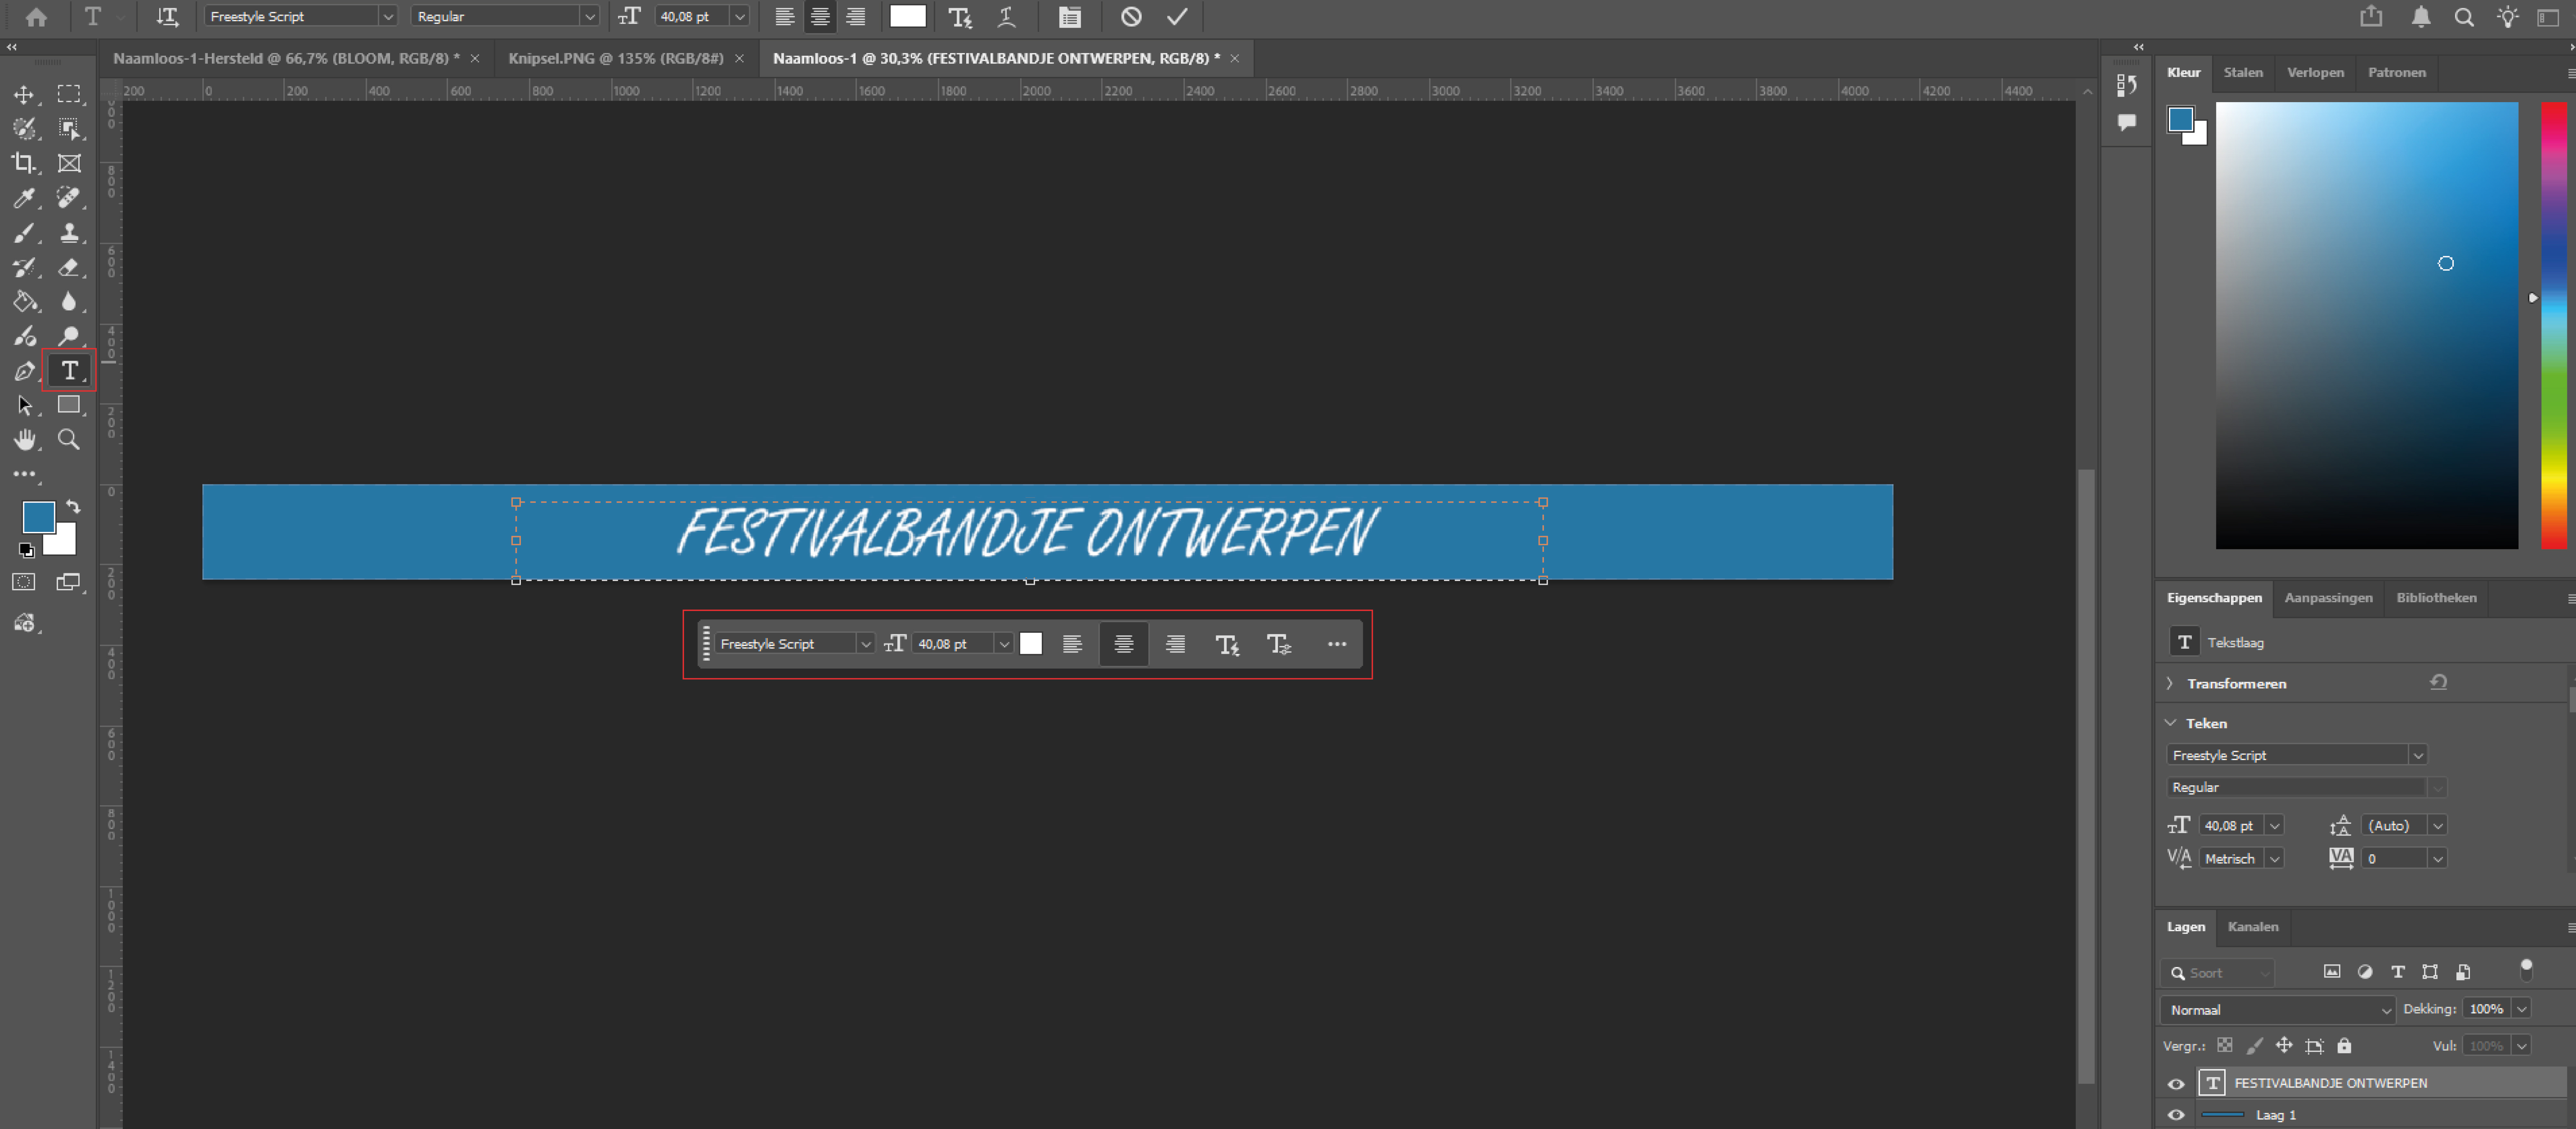Cancel current text edits

point(1131,16)
